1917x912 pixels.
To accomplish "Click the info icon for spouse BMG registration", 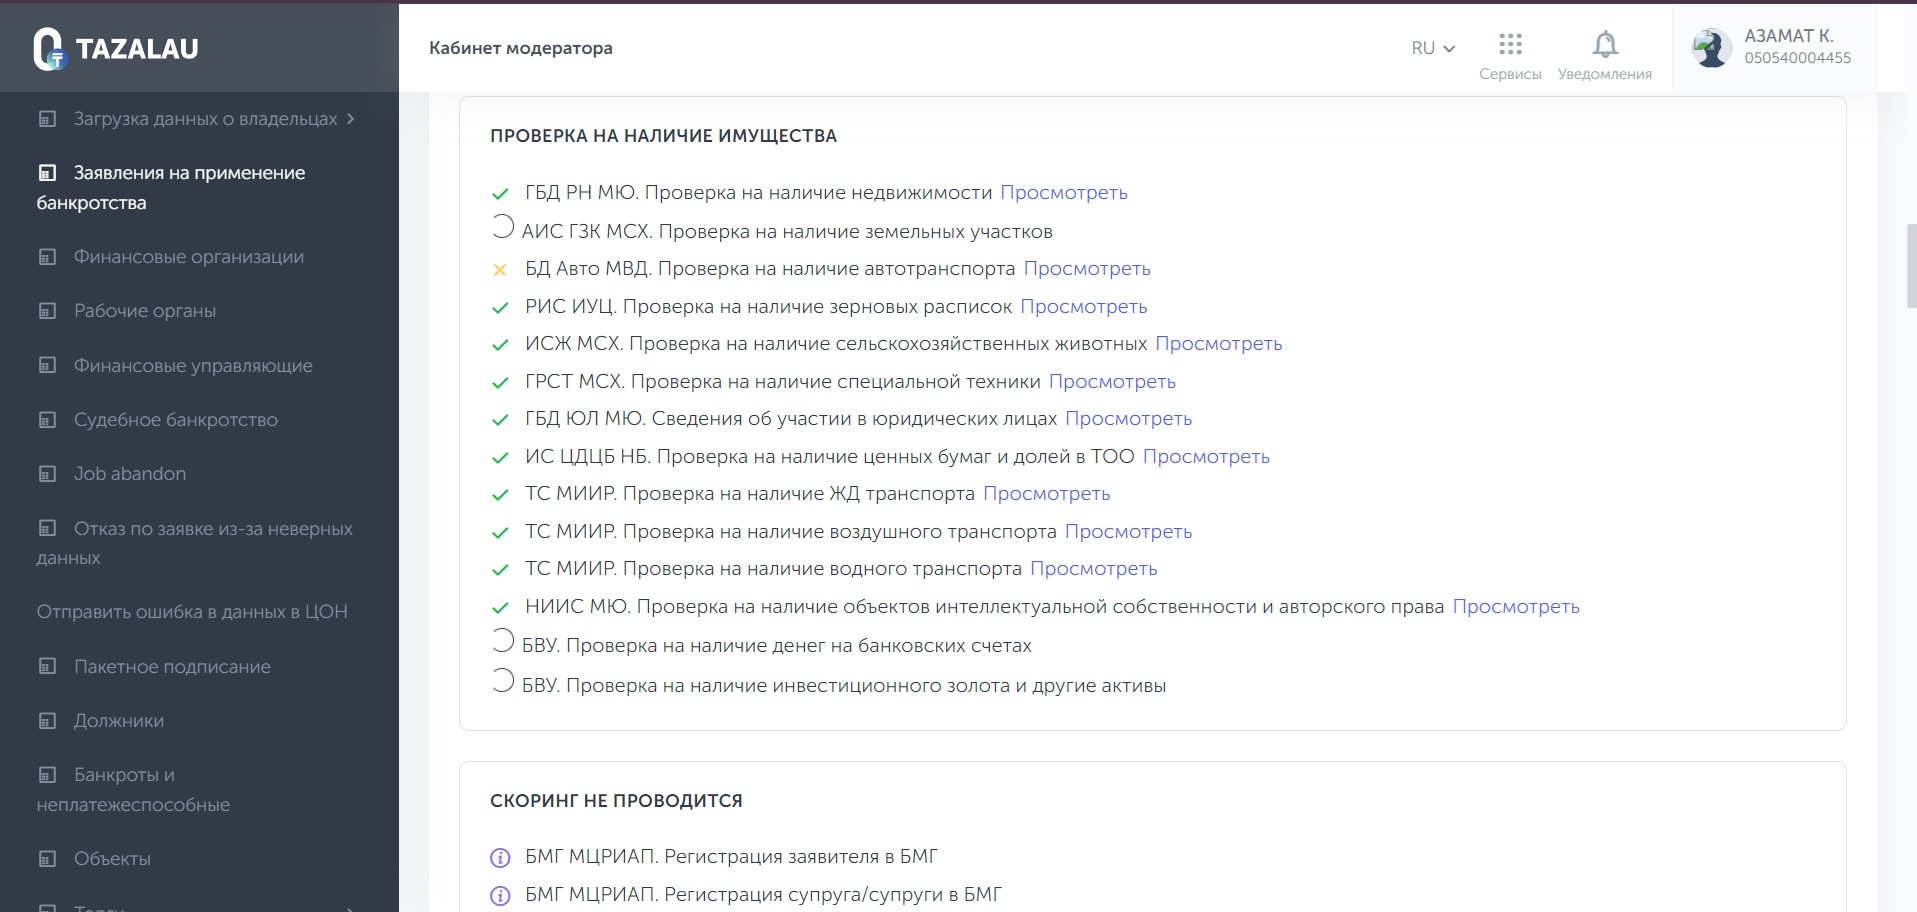I will pos(500,895).
